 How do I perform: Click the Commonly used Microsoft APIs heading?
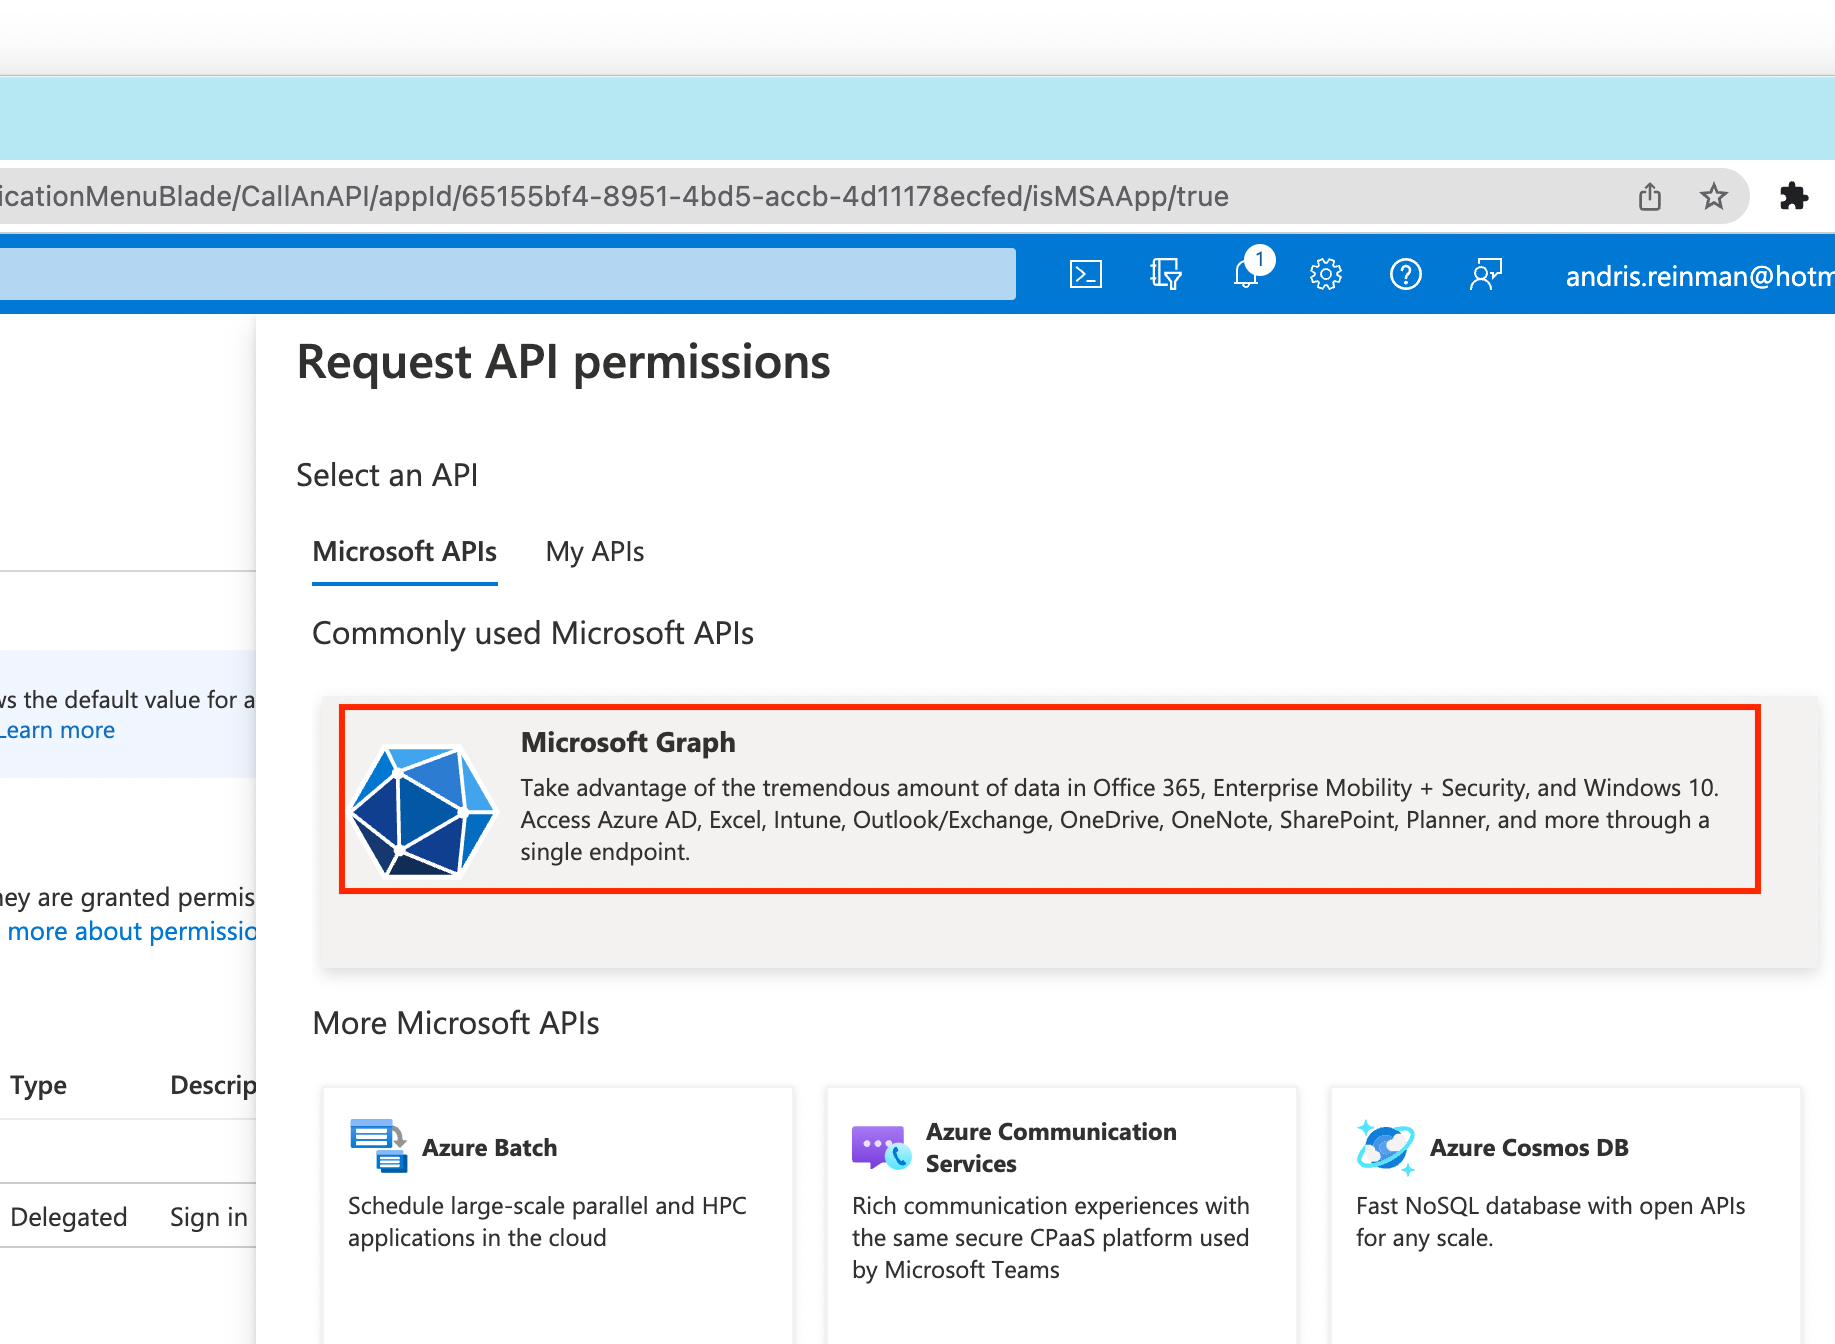click(533, 633)
